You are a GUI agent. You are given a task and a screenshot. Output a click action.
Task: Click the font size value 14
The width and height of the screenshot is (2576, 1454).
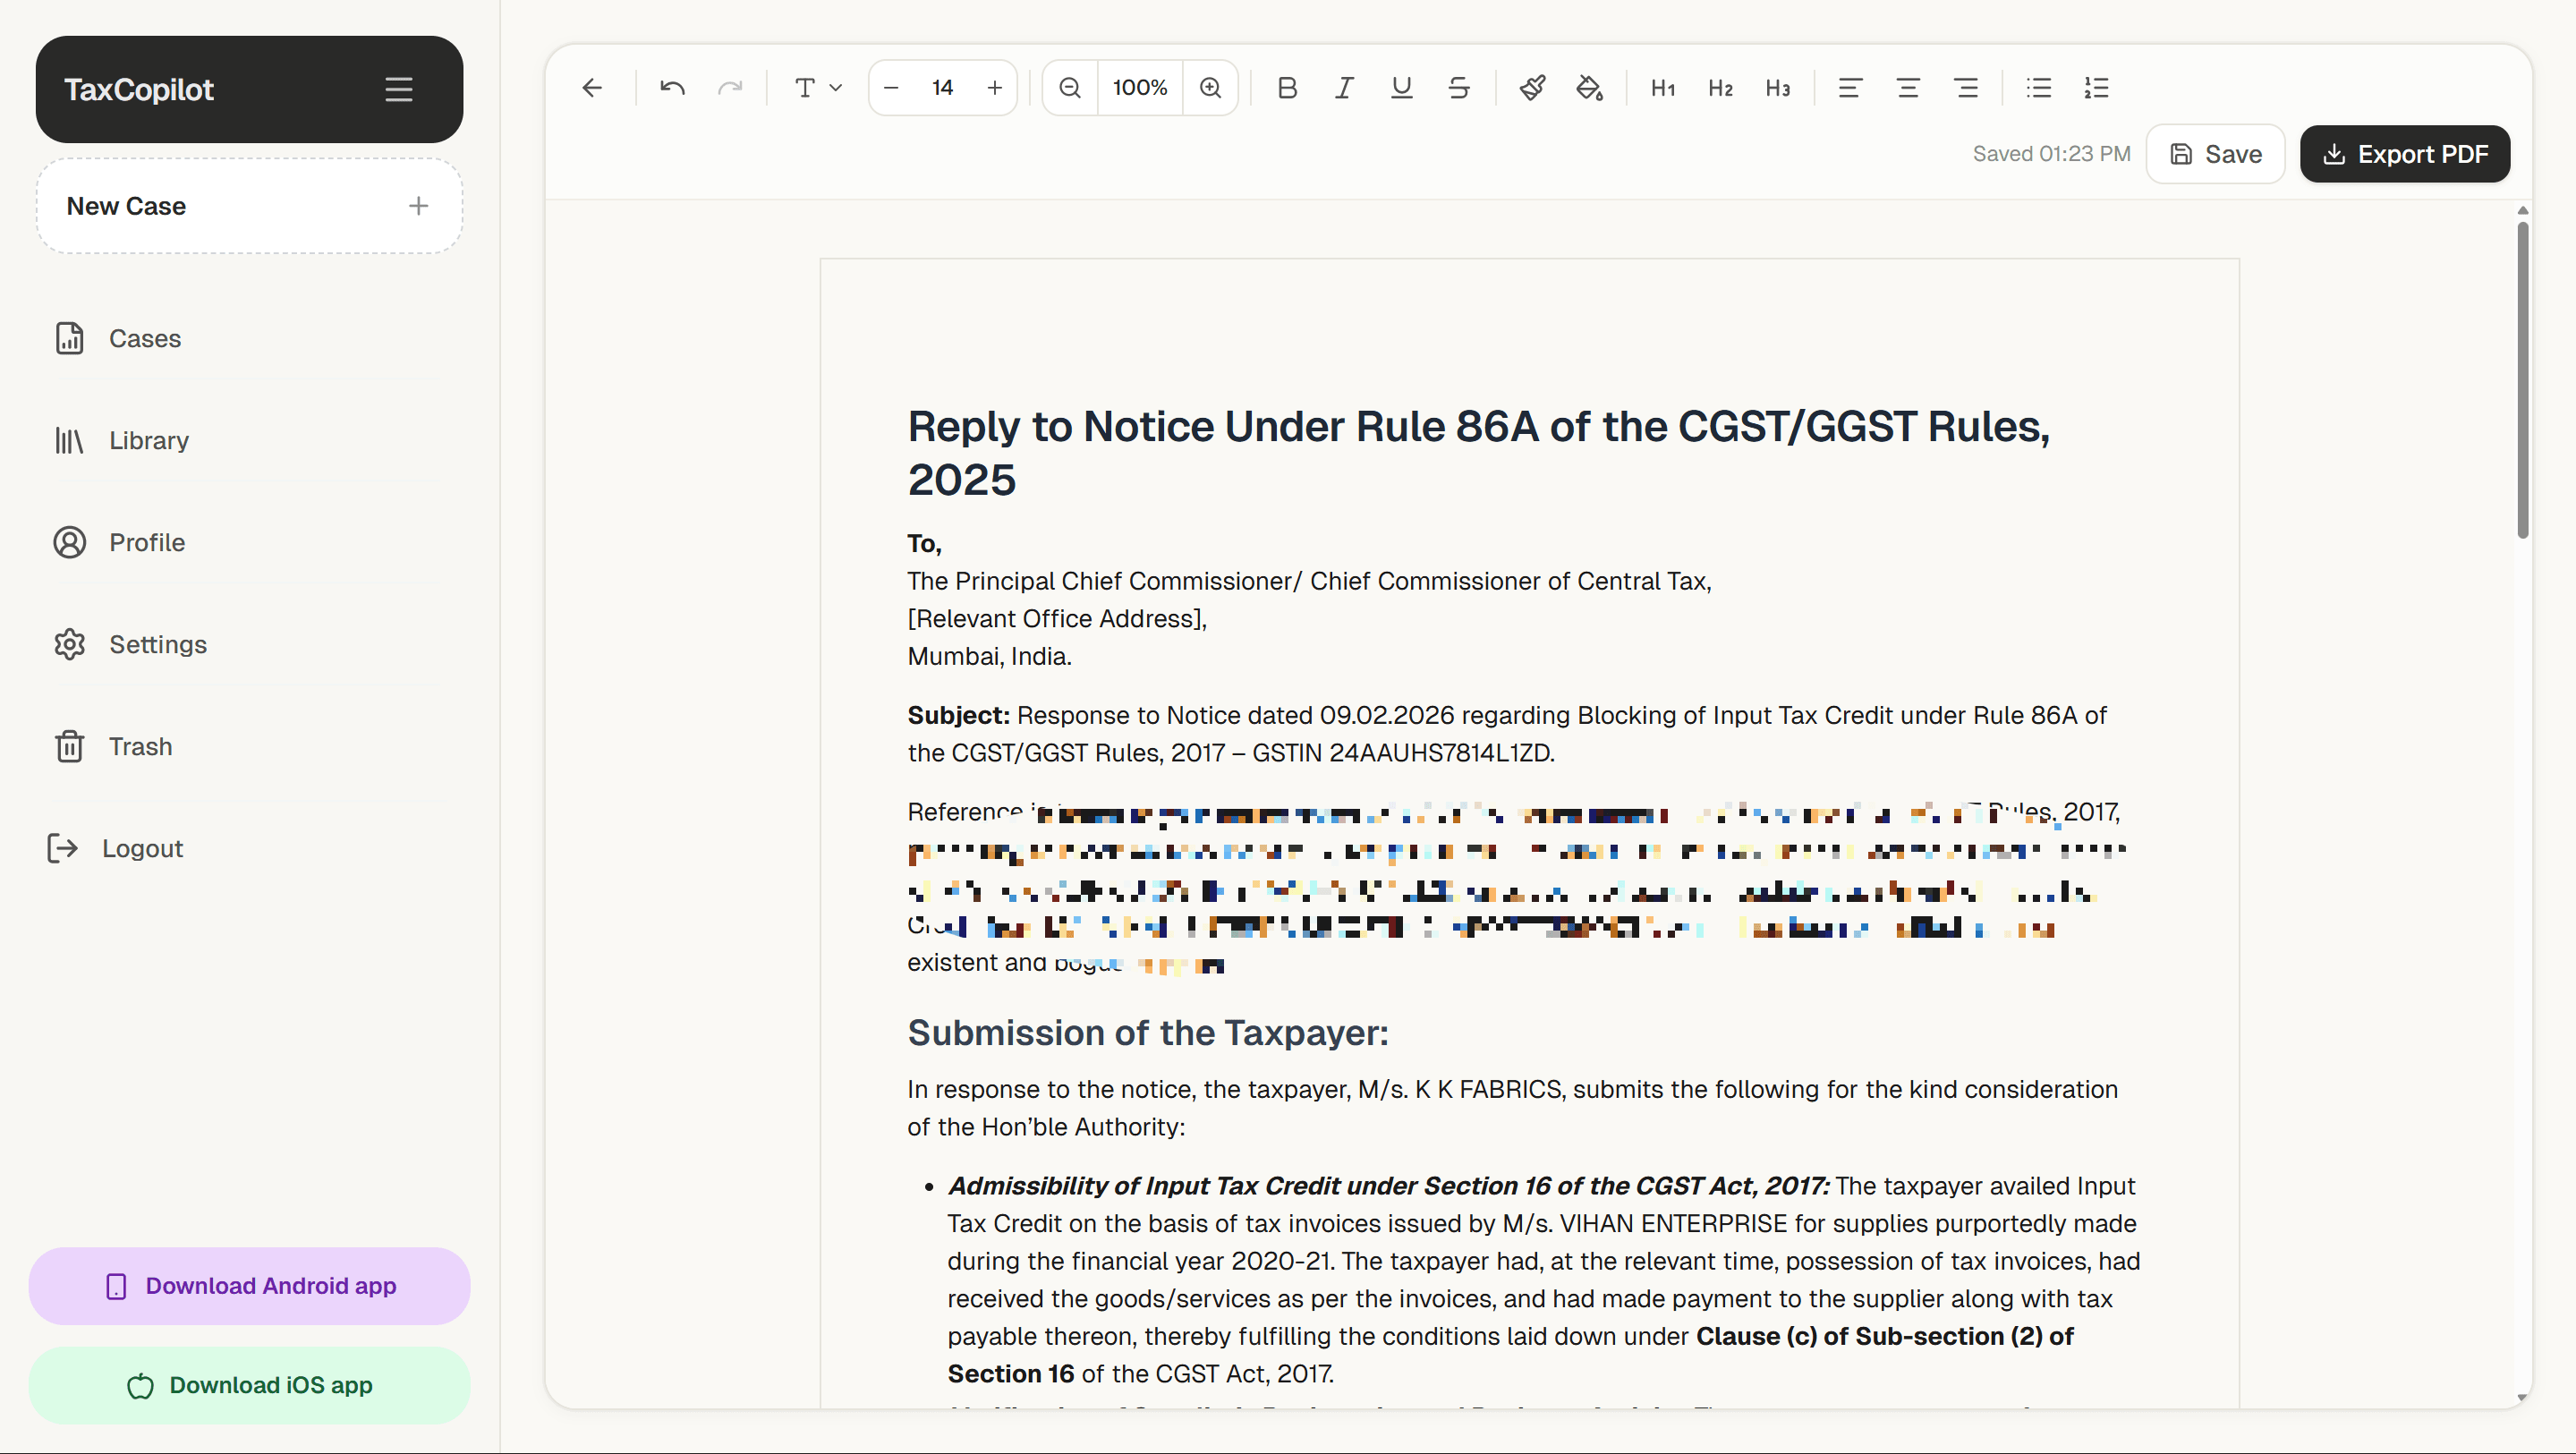(942, 88)
